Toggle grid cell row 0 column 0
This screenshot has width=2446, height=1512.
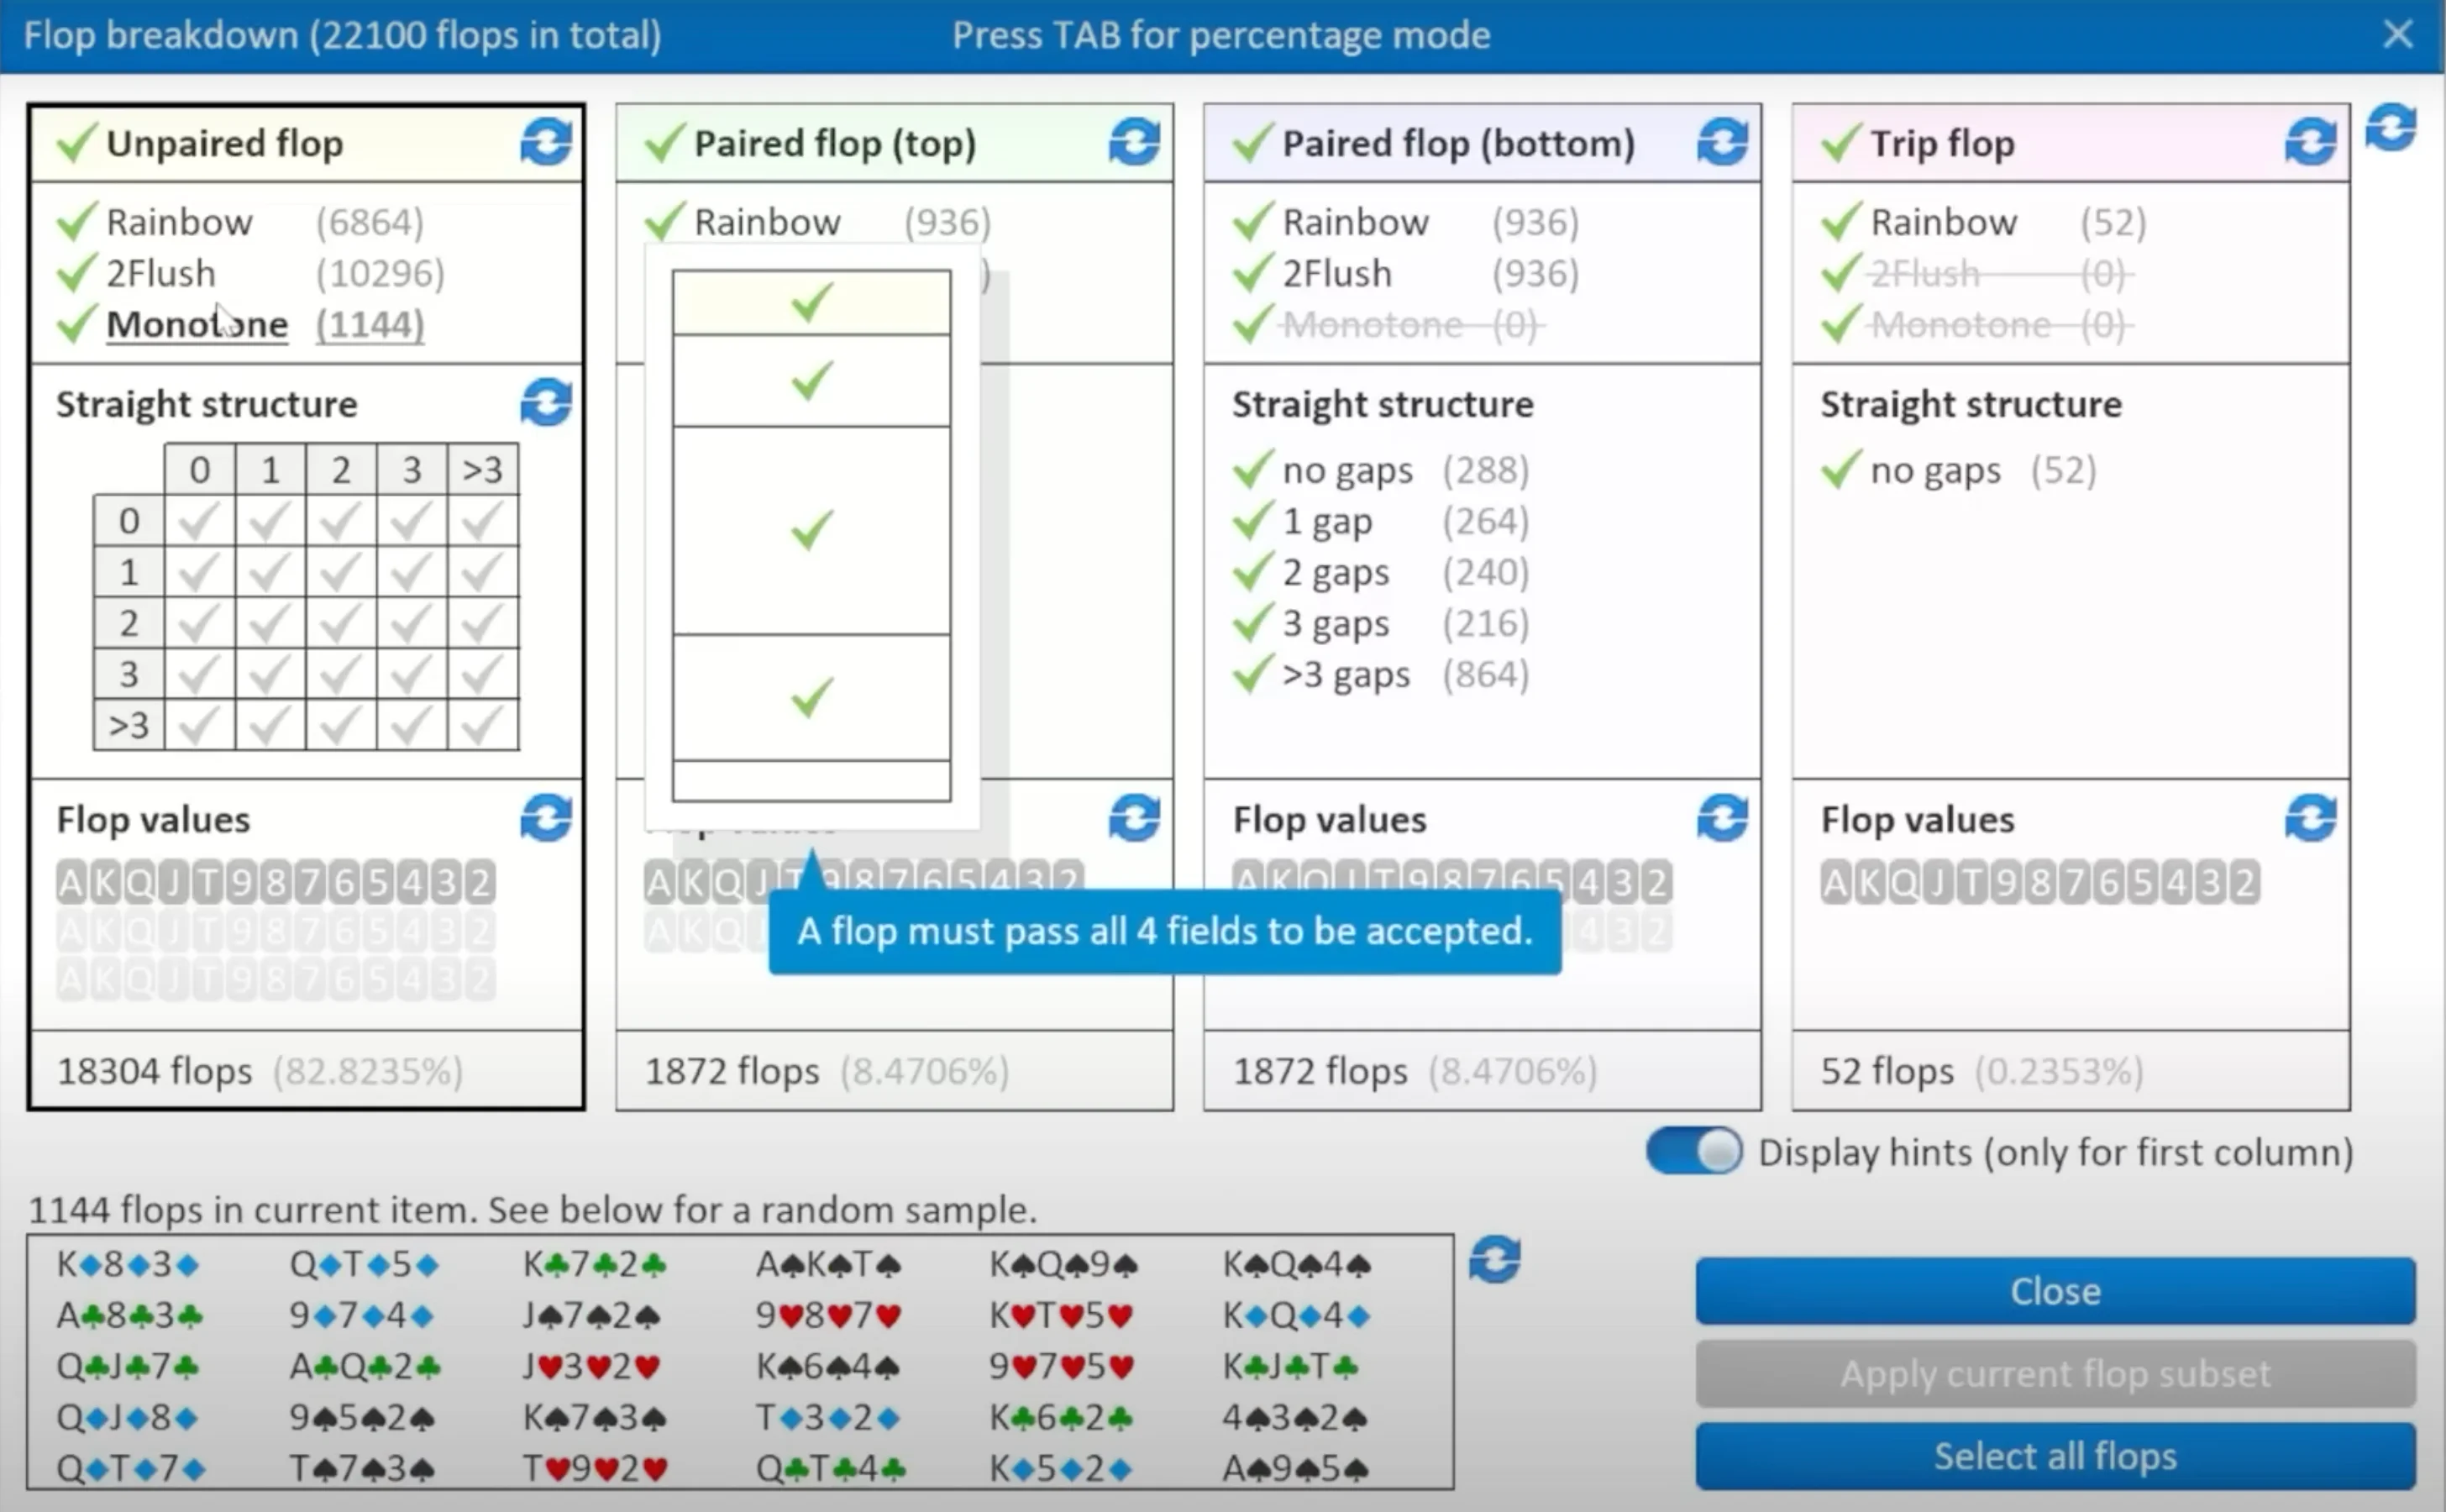tap(199, 521)
